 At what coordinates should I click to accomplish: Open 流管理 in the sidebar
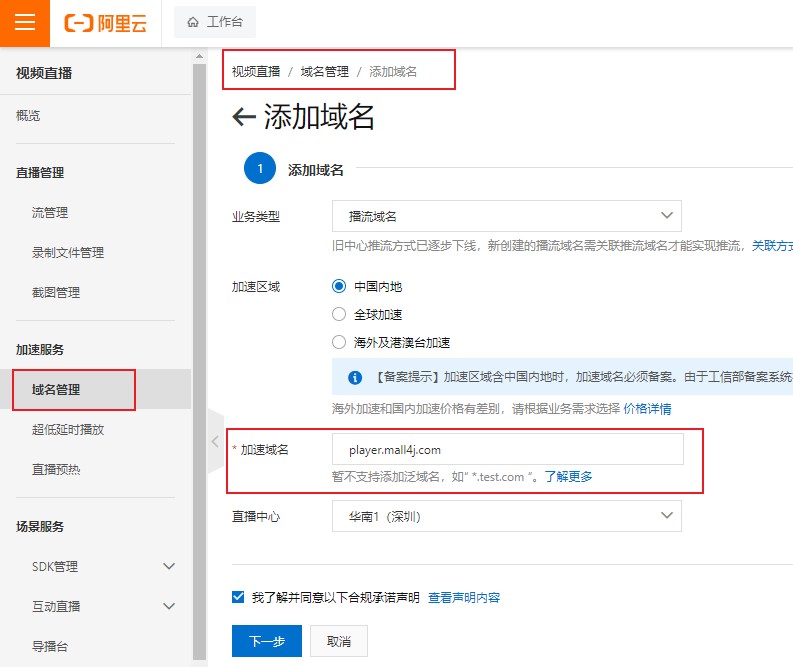50,213
